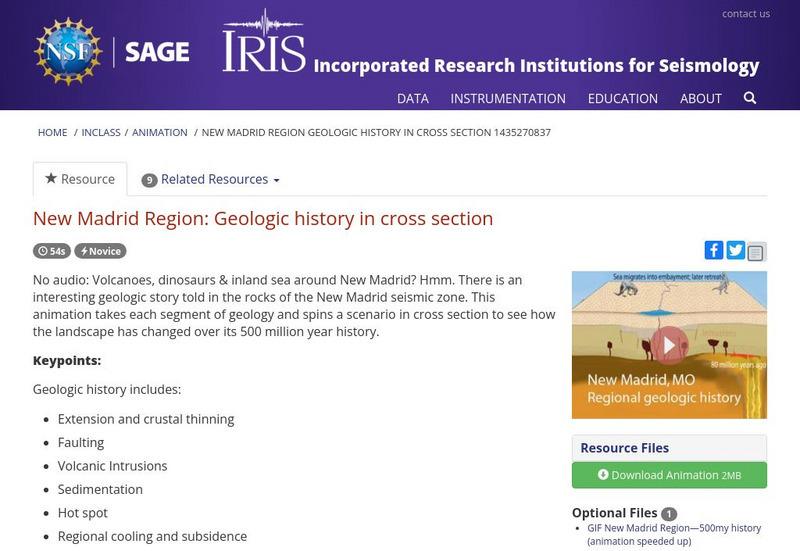The image size is (800, 551).
Task: Open the INSTRUMENTATION menu
Action: click(508, 99)
